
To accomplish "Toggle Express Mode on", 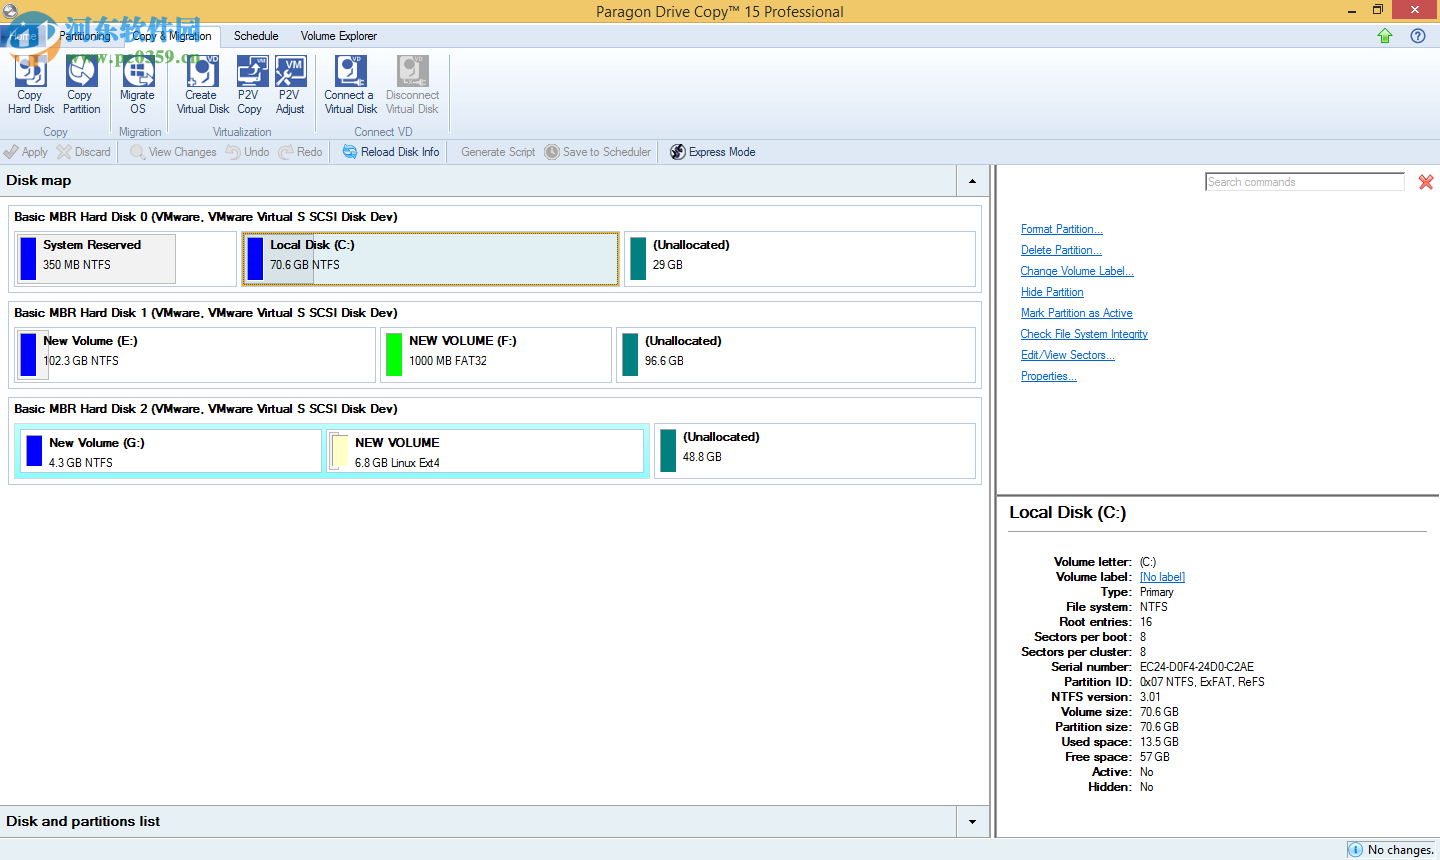I will (712, 151).
